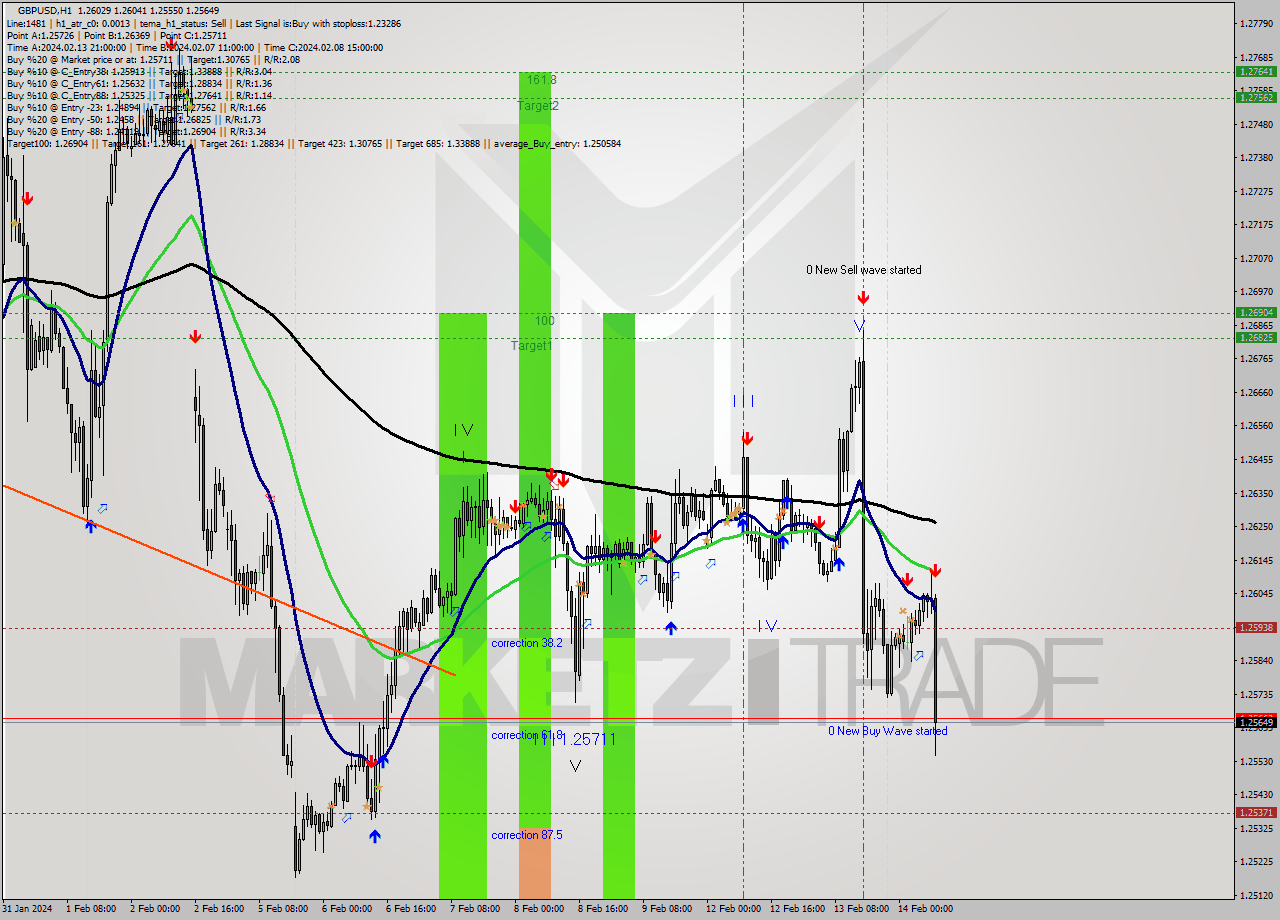
Task: Click the rightmost red sell arrow near the last candle
Action: (x=935, y=571)
